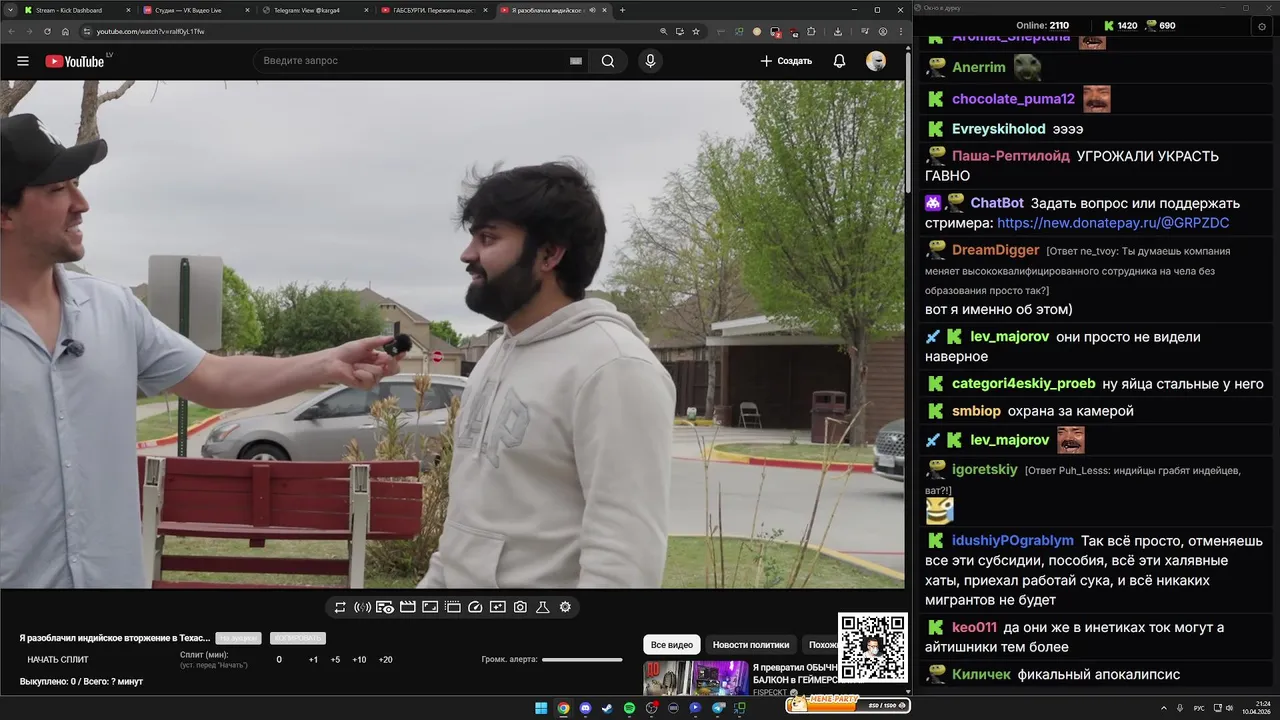The image size is (1280, 720).
Task: Open the YouTube account avatar menu
Action: (876, 61)
